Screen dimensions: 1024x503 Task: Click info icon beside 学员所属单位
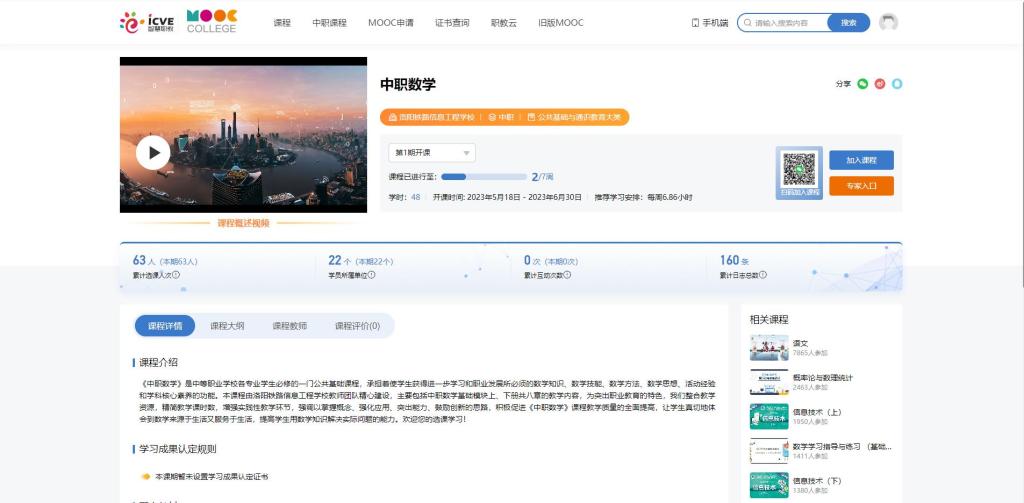(372, 275)
